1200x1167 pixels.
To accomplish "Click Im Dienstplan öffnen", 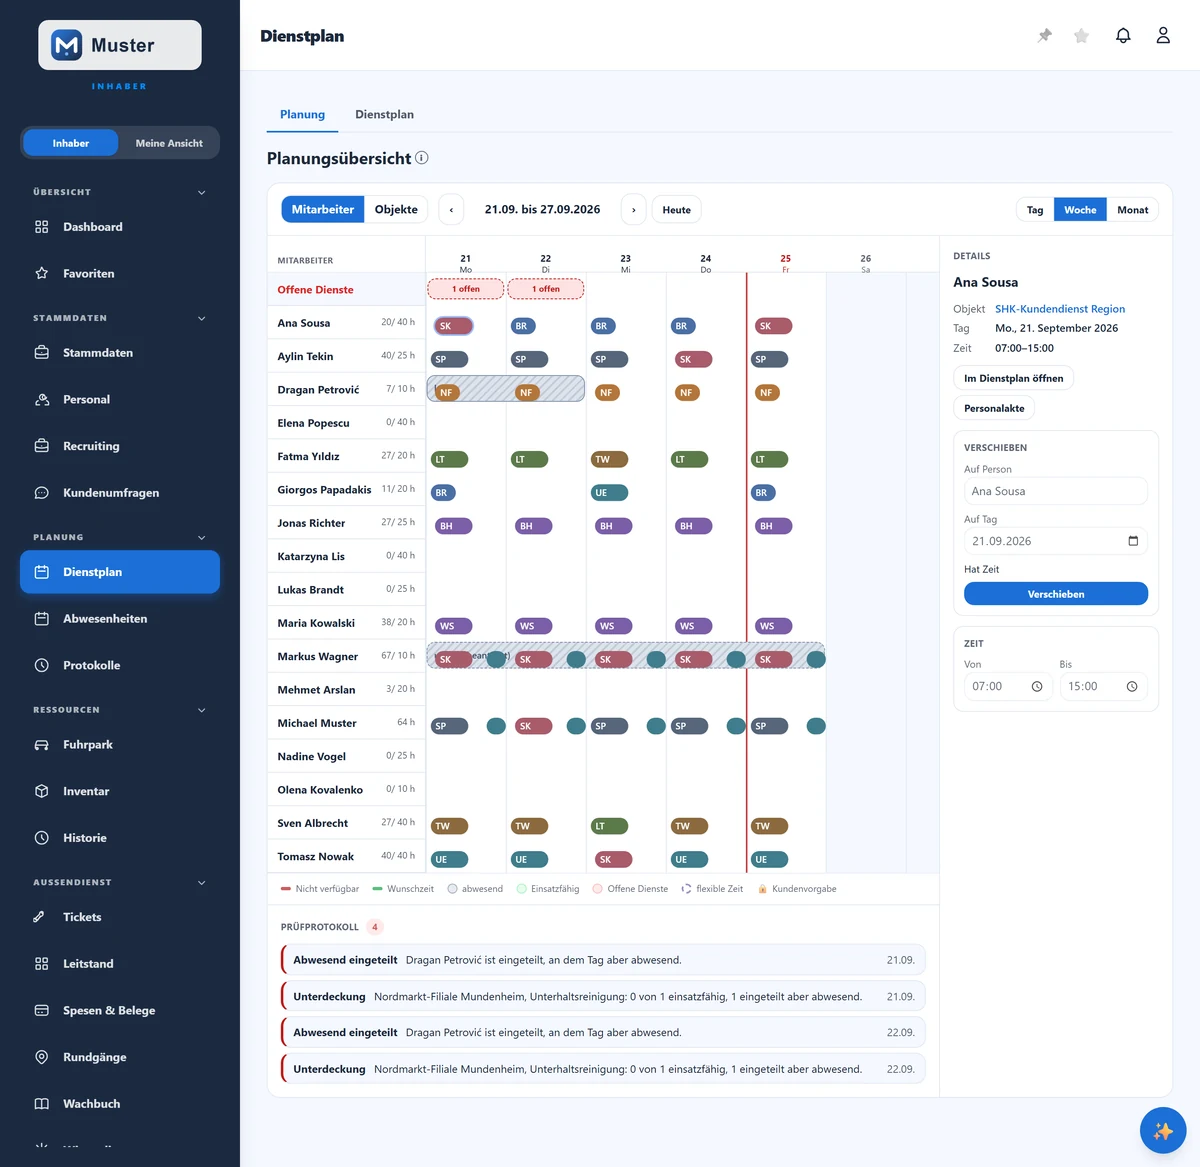I will (1014, 378).
